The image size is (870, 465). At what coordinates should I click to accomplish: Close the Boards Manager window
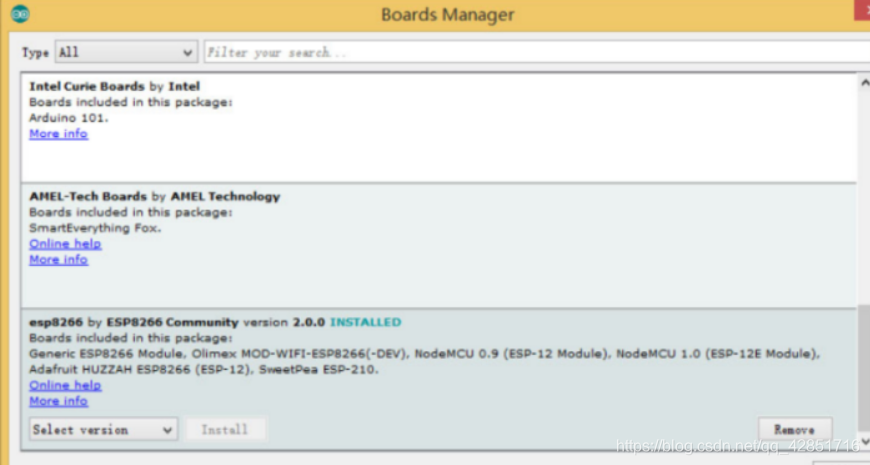click(x=862, y=10)
